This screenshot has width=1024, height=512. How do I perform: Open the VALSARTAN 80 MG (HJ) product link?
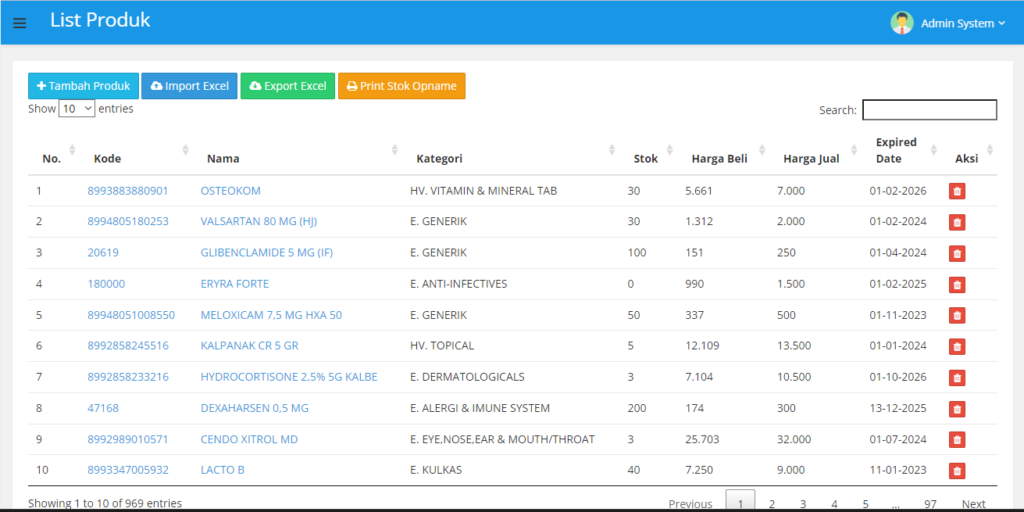(258, 222)
